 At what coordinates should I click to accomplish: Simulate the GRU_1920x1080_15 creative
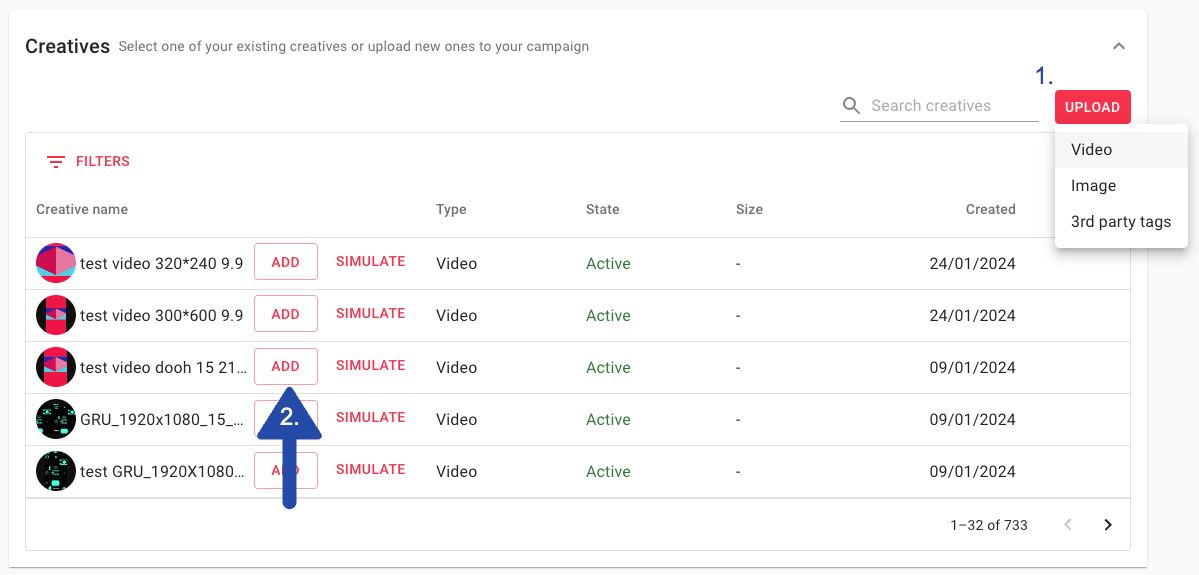tap(370, 418)
